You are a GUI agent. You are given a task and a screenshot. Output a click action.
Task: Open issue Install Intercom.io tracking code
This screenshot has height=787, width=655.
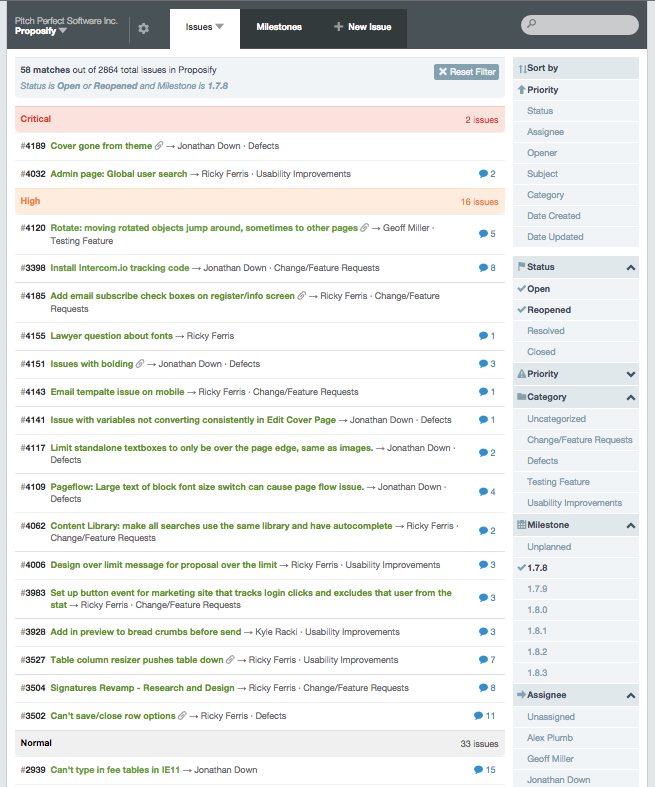120,268
